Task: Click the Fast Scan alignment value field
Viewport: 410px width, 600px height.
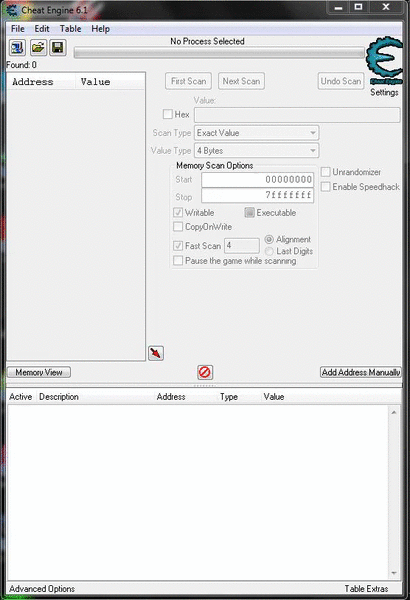Action: 242,245
